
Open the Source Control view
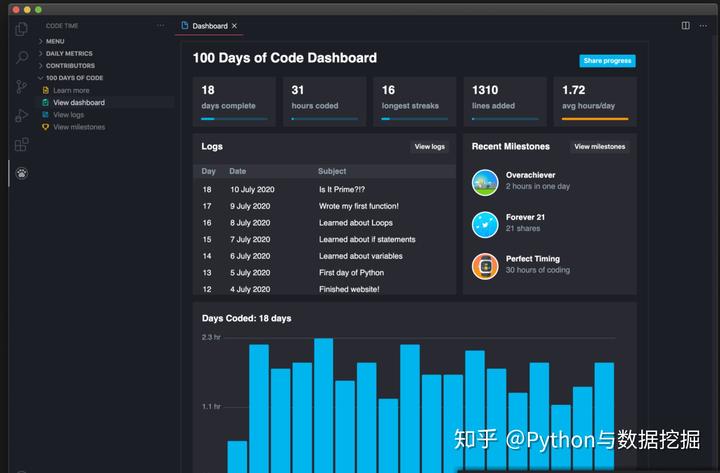21,87
